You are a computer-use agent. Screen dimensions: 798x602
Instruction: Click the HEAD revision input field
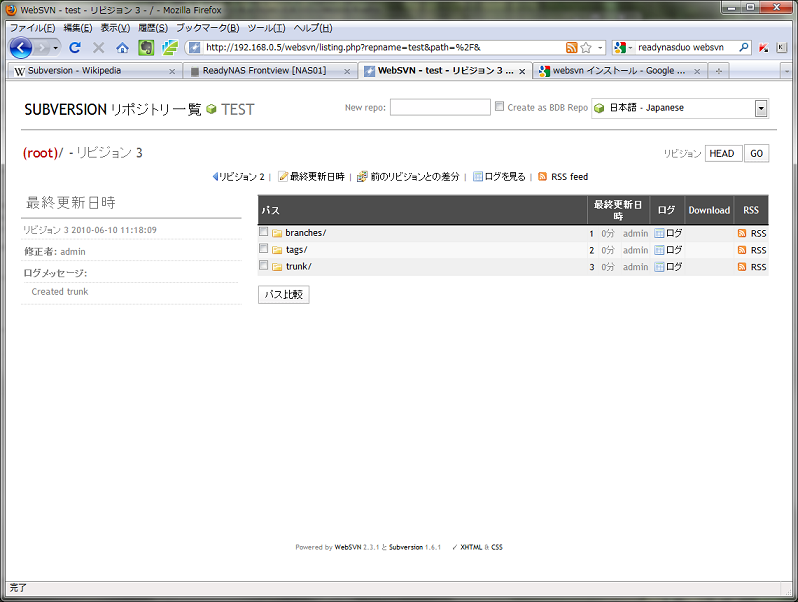click(723, 153)
